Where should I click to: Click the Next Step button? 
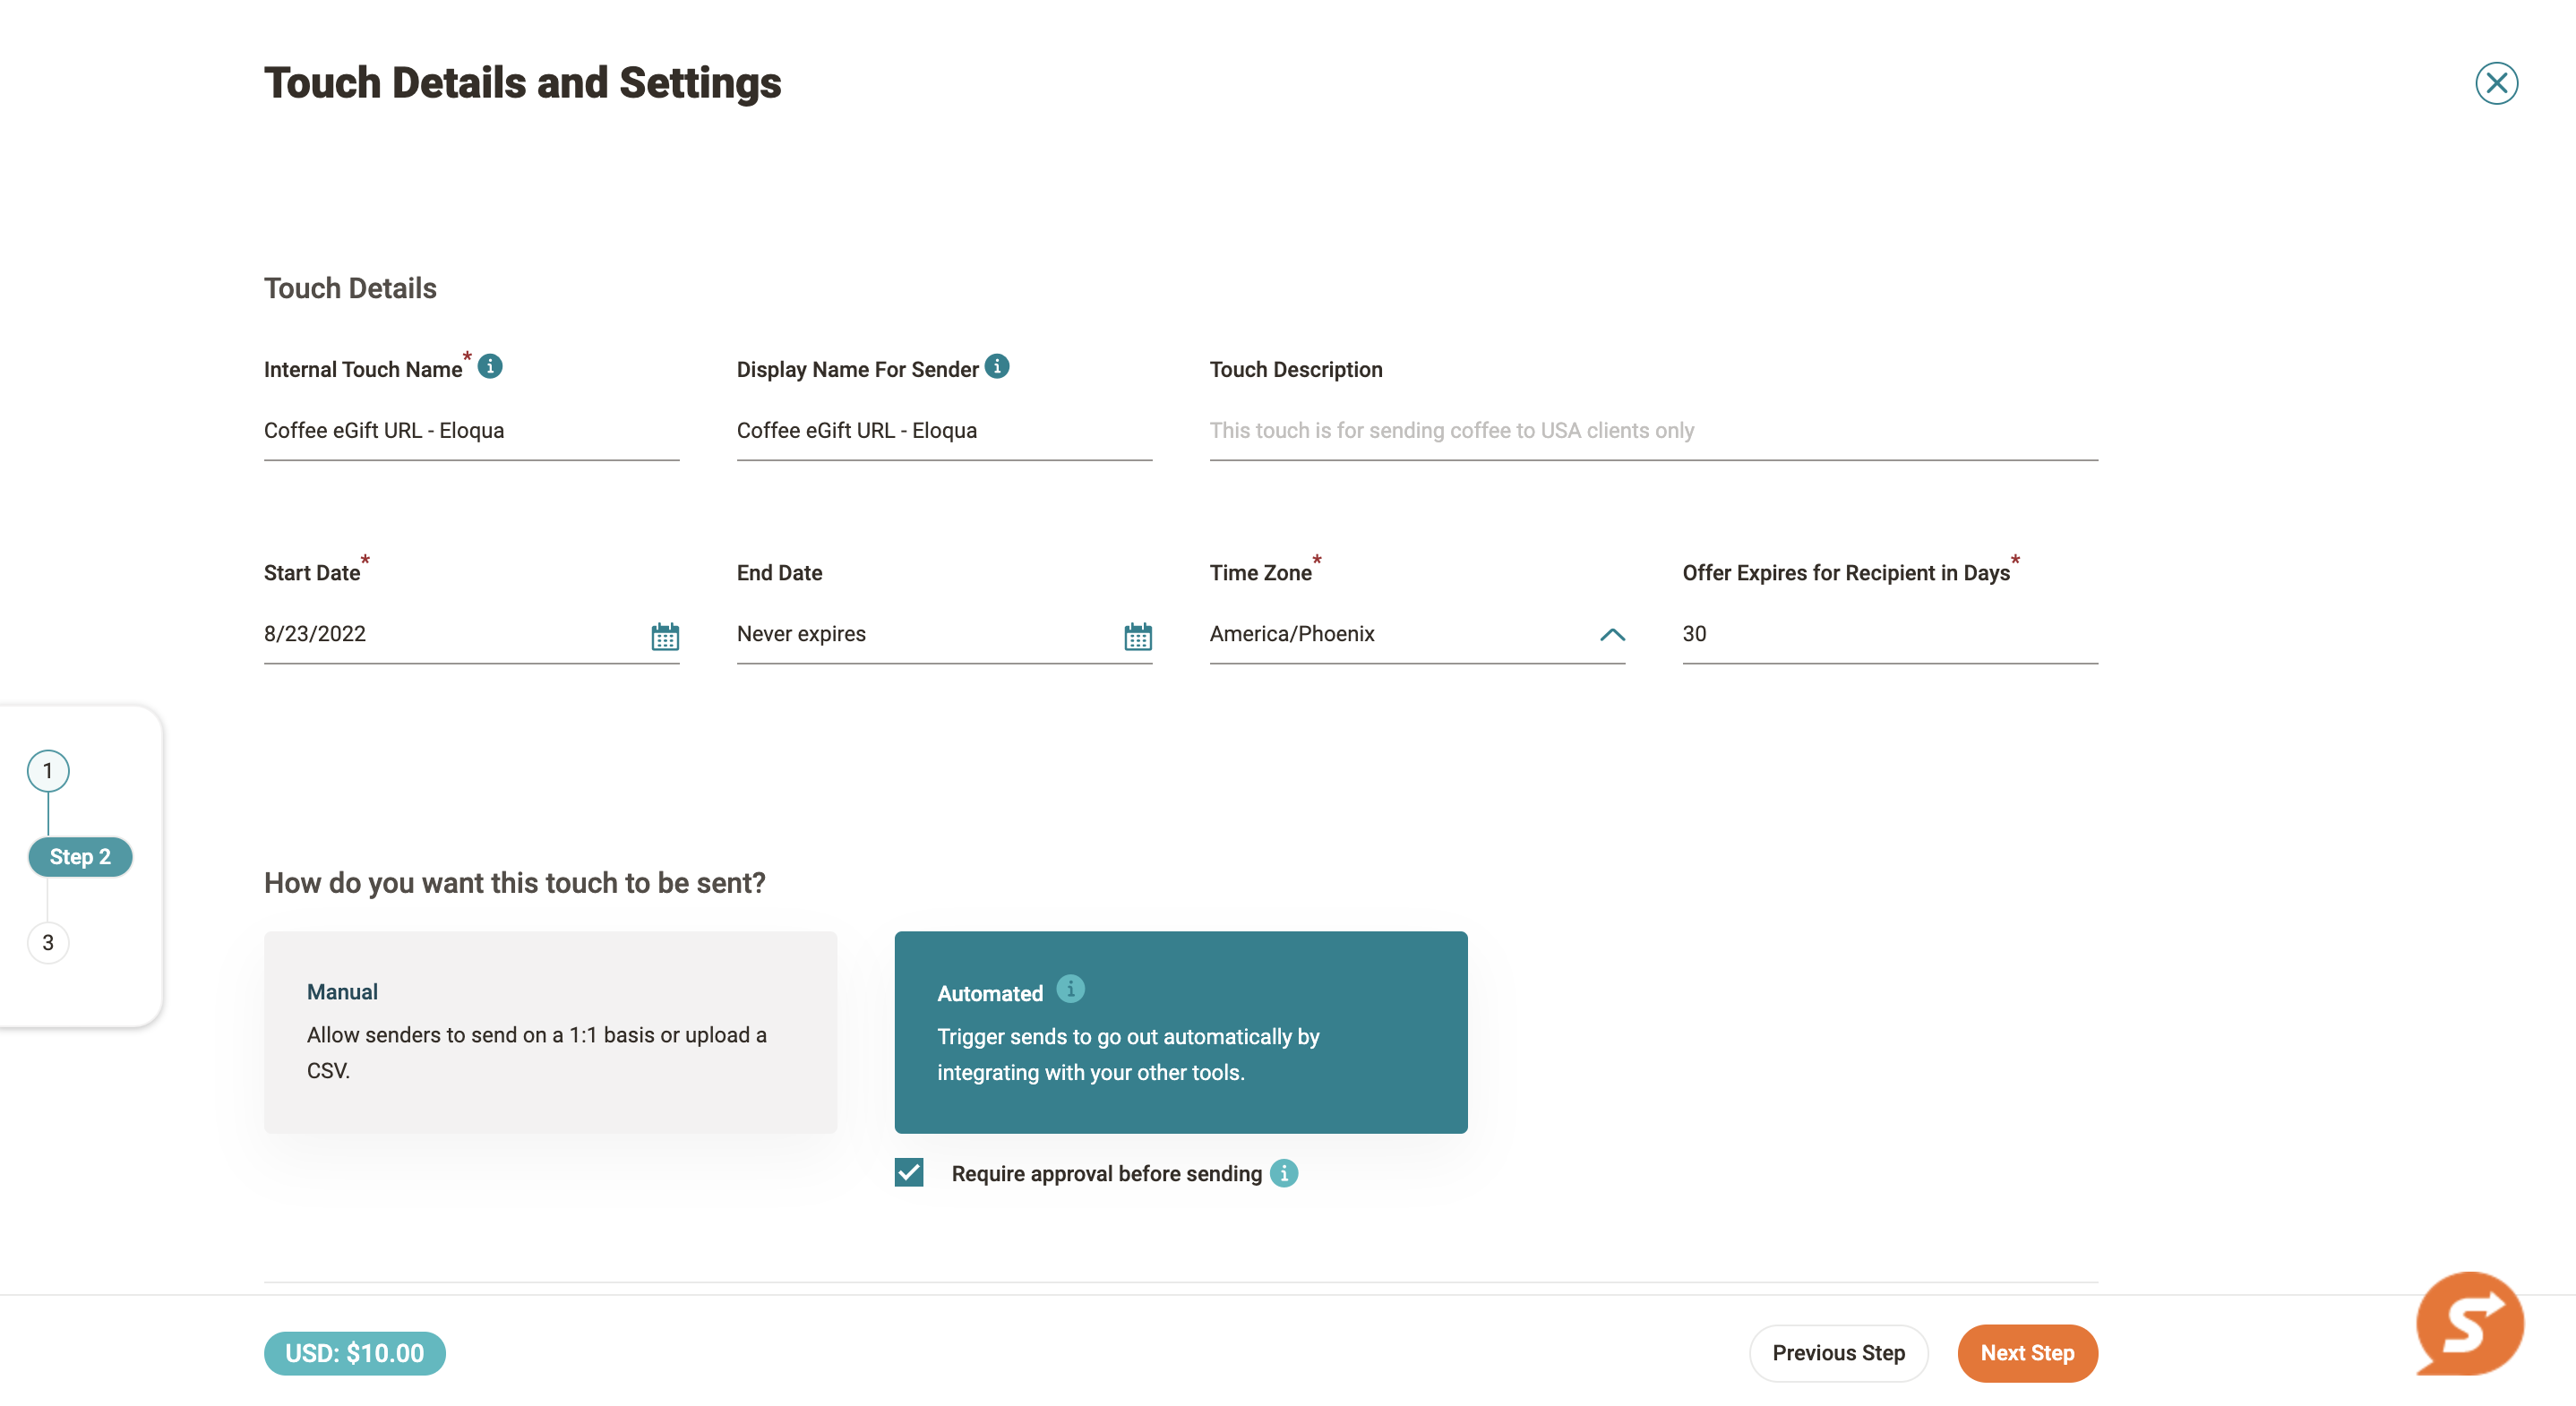point(2027,1353)
